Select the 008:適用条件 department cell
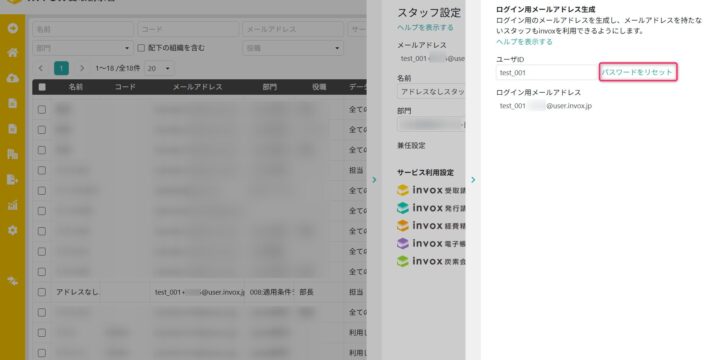This screenshot has height=360, width=720. 271,292
